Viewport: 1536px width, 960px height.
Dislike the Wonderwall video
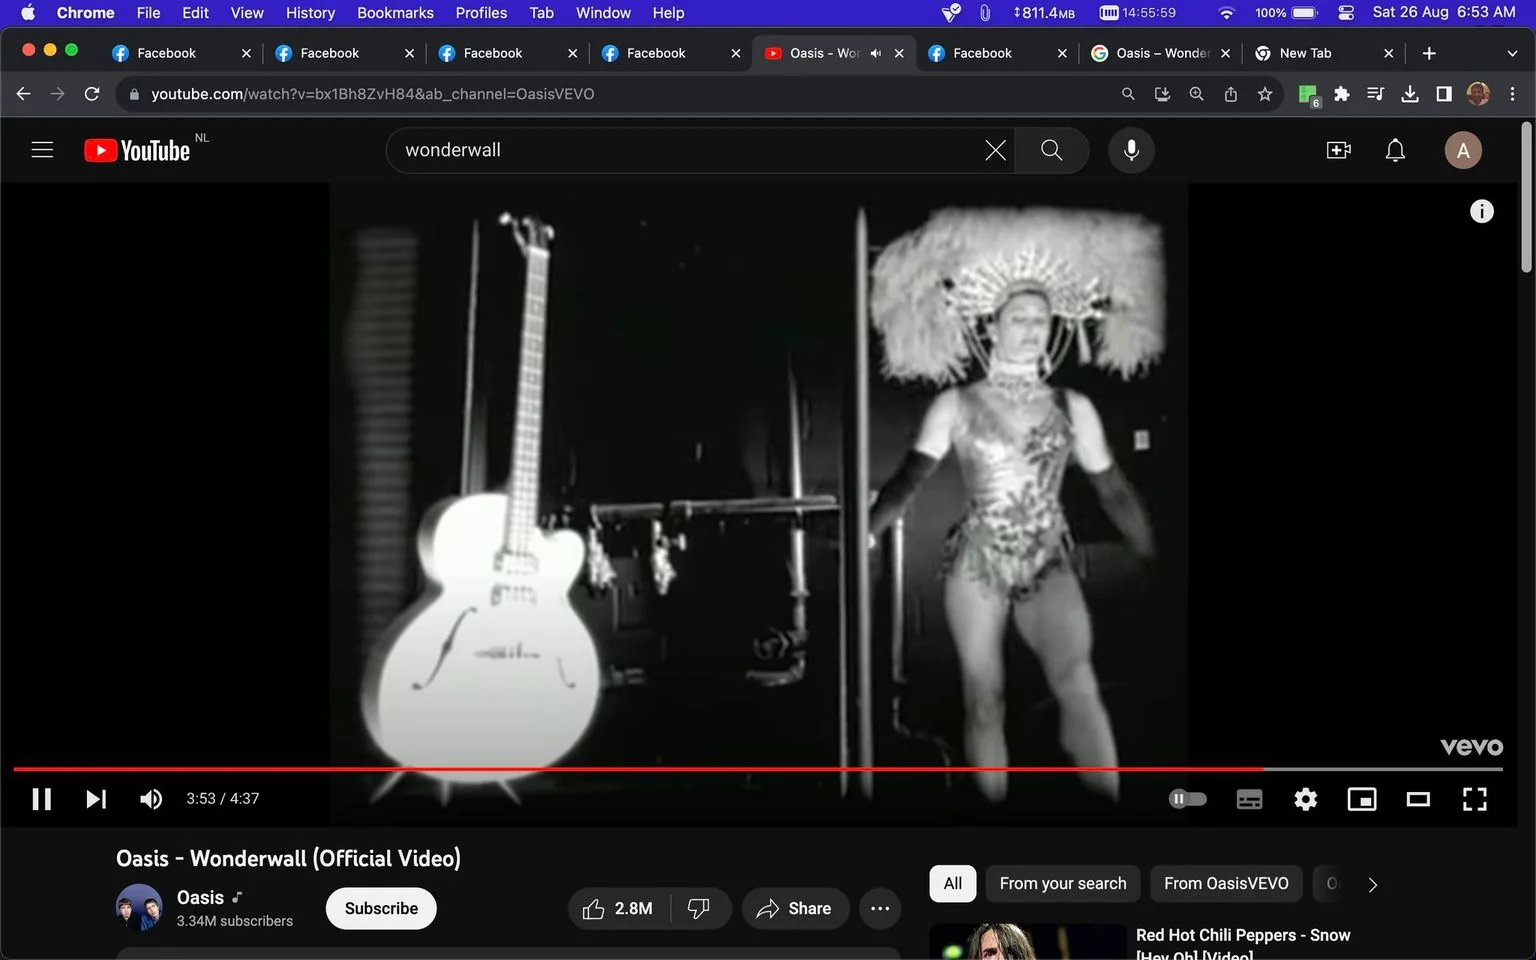(700, 908)
